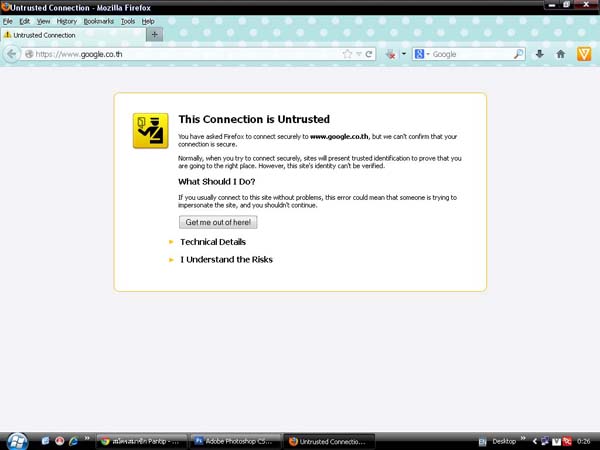Select the Untrusted Connection tab

tap(70, 35)
